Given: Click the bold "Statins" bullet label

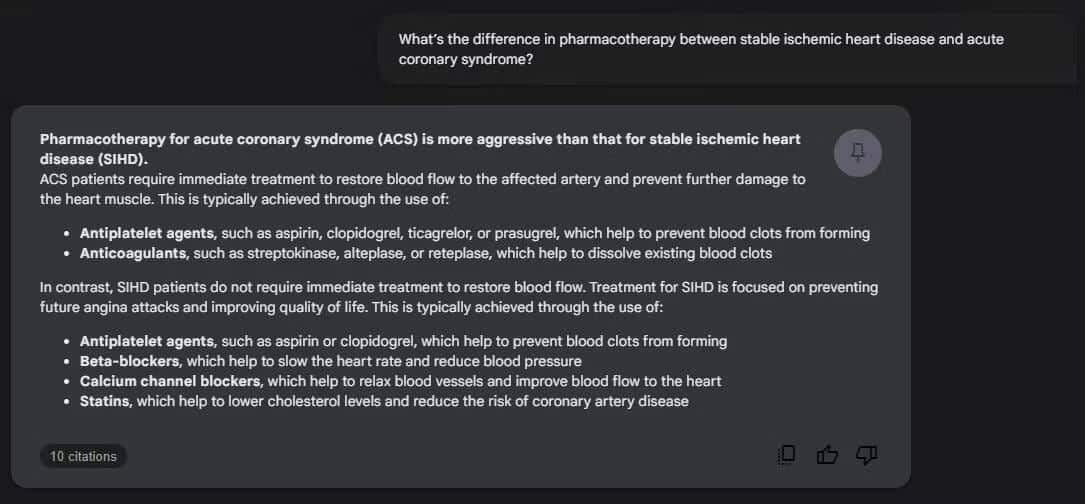Looking at the screenshot, I should tap(105, 401).
